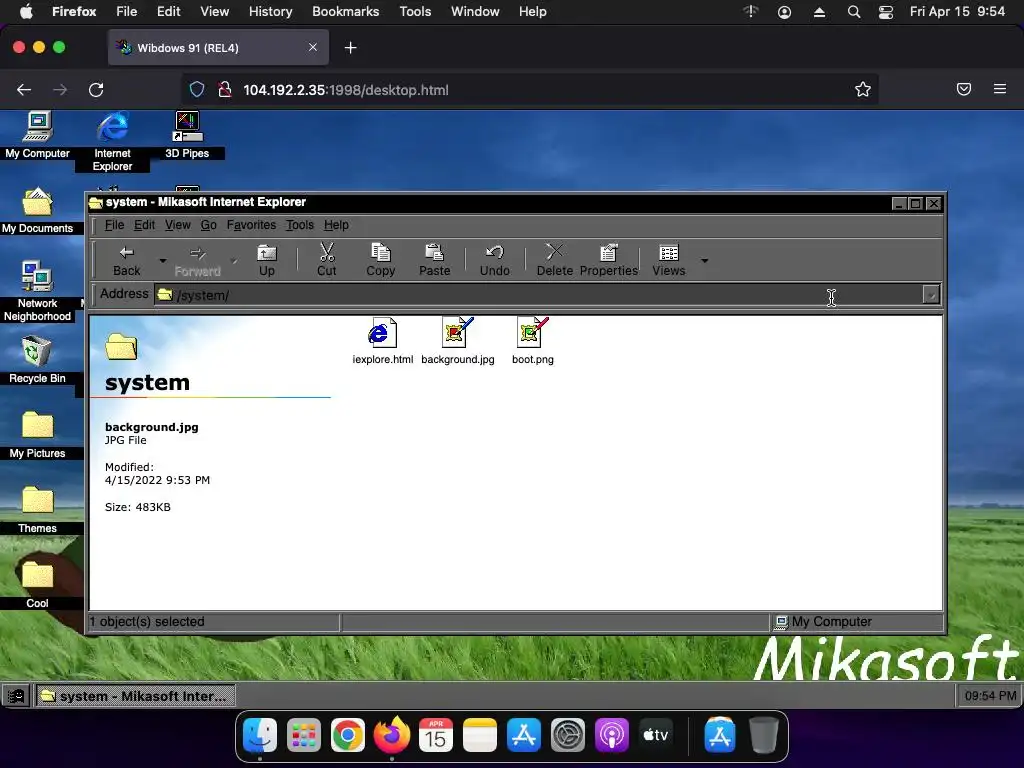Open Chrome from the Dock

(x=347, y=735)
